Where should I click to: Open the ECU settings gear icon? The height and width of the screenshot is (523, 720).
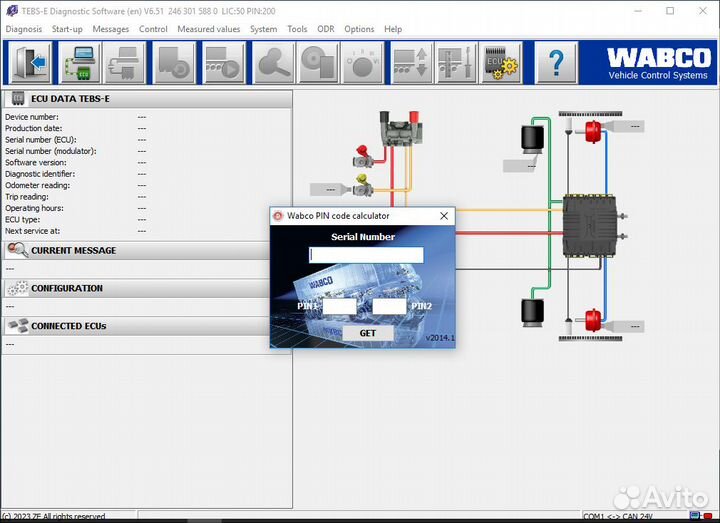[x=501, y=62]
